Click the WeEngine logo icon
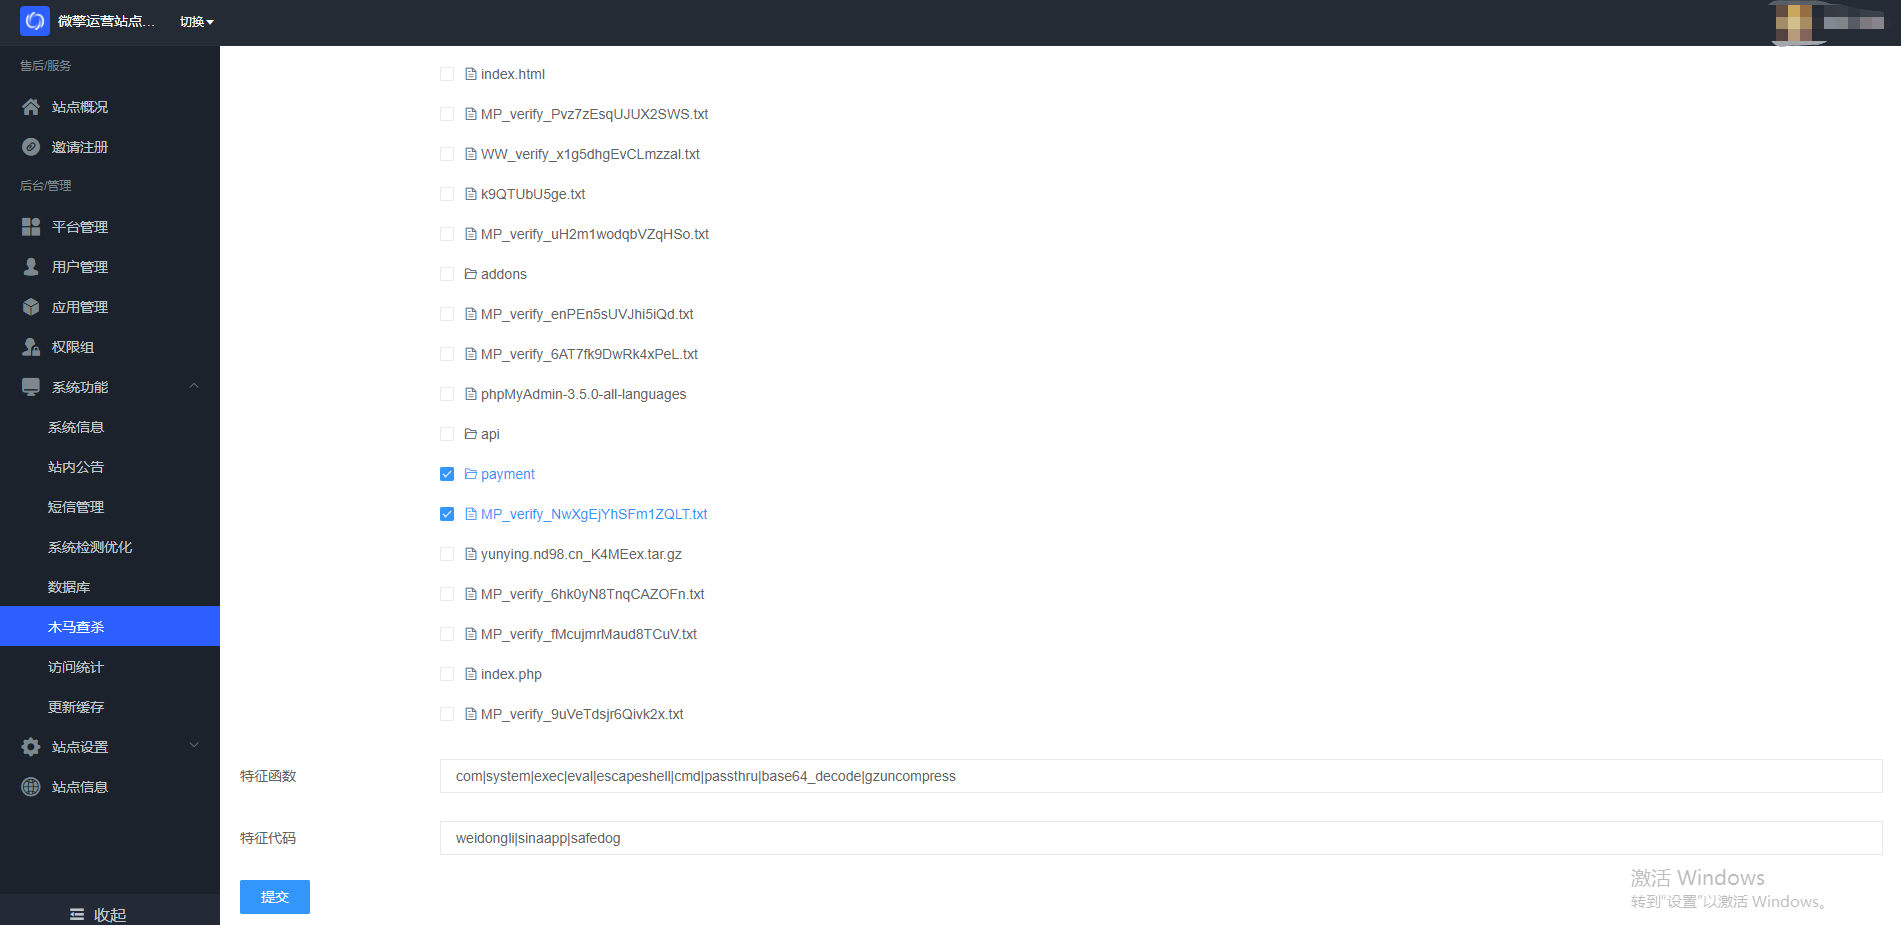Screen dimensions: 1901x925 click(35, 21)
